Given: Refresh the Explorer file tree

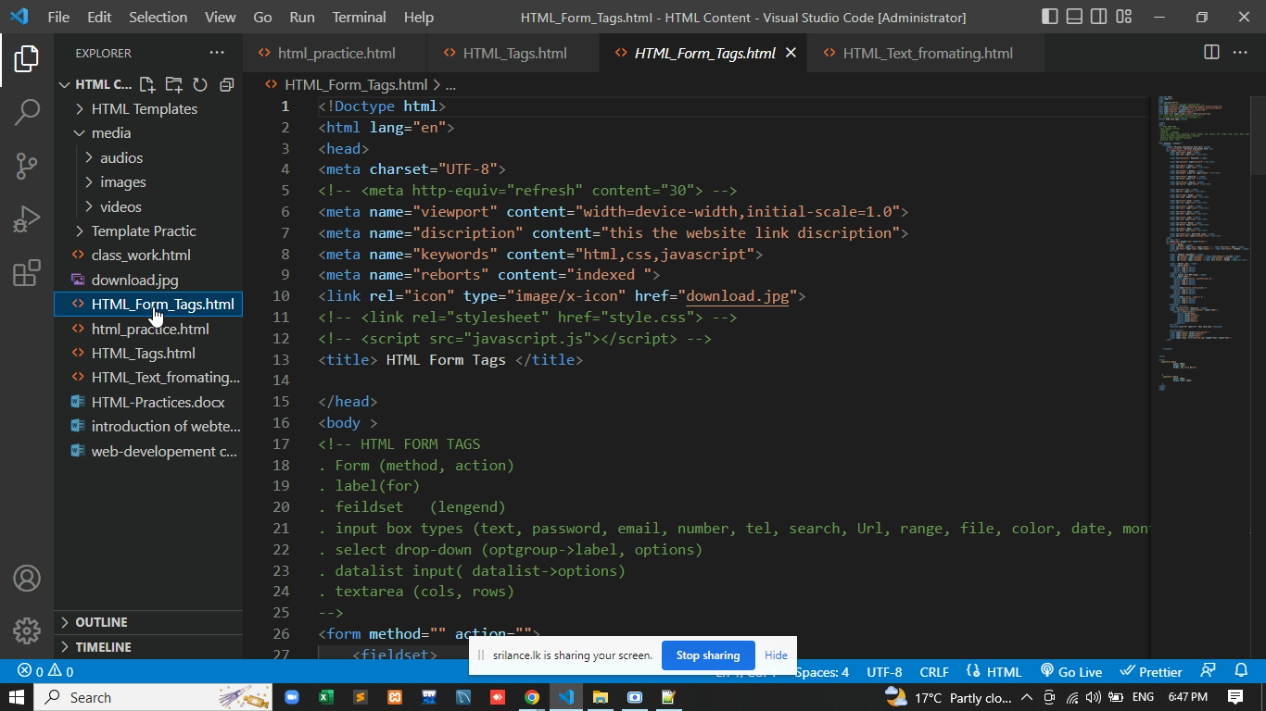Looking at the screenshot, I should pos(200,85).
